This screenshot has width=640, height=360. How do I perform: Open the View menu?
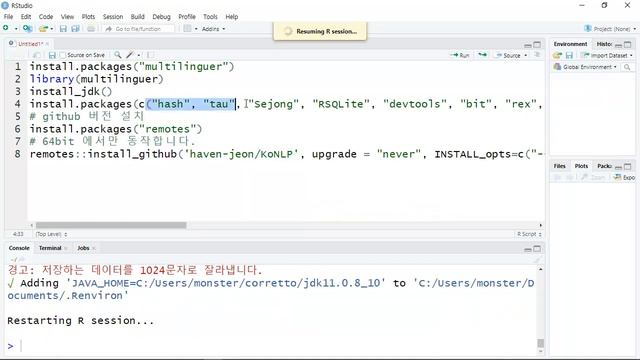[x=67, y=17]
